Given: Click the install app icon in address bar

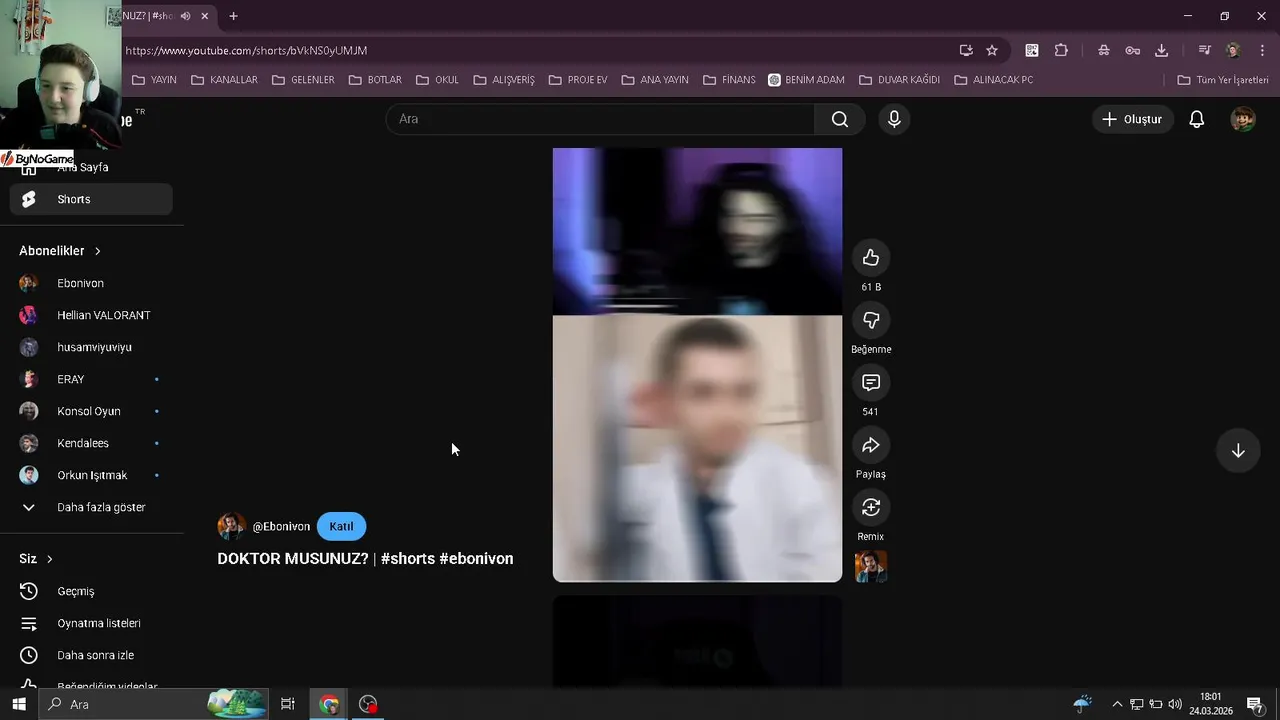Looking at the screenshot, I should tap(966, 50).
